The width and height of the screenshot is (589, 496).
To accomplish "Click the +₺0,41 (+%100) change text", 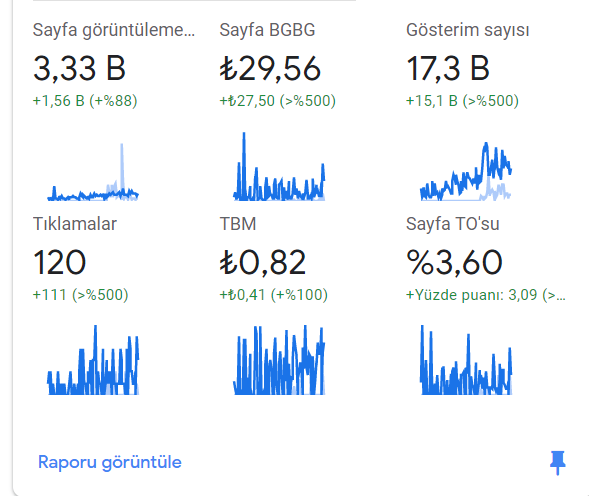I will click(x=273, y=295).
